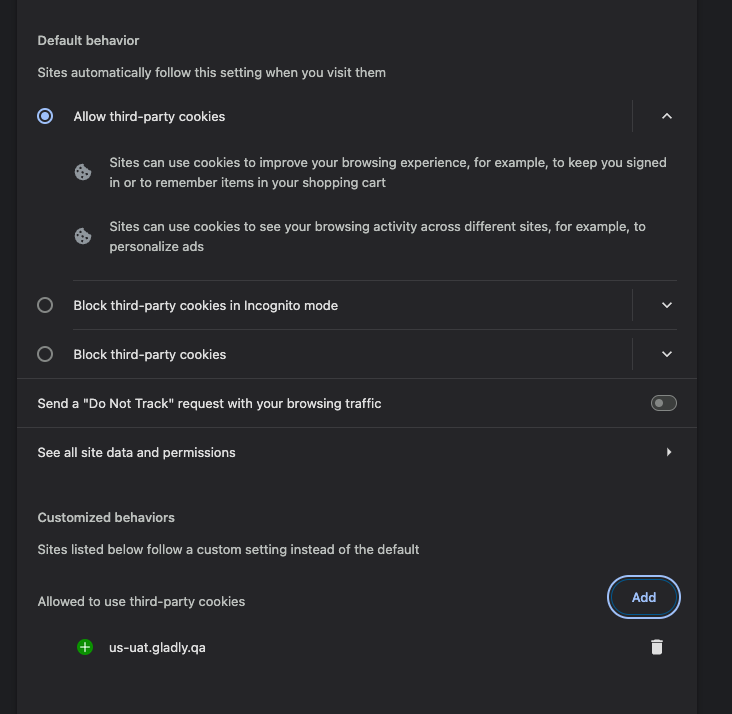The height and width of the screenshot is (714, 732).
Task: Expand the Block third-party cookies details chevron
Action: point(667,354)
